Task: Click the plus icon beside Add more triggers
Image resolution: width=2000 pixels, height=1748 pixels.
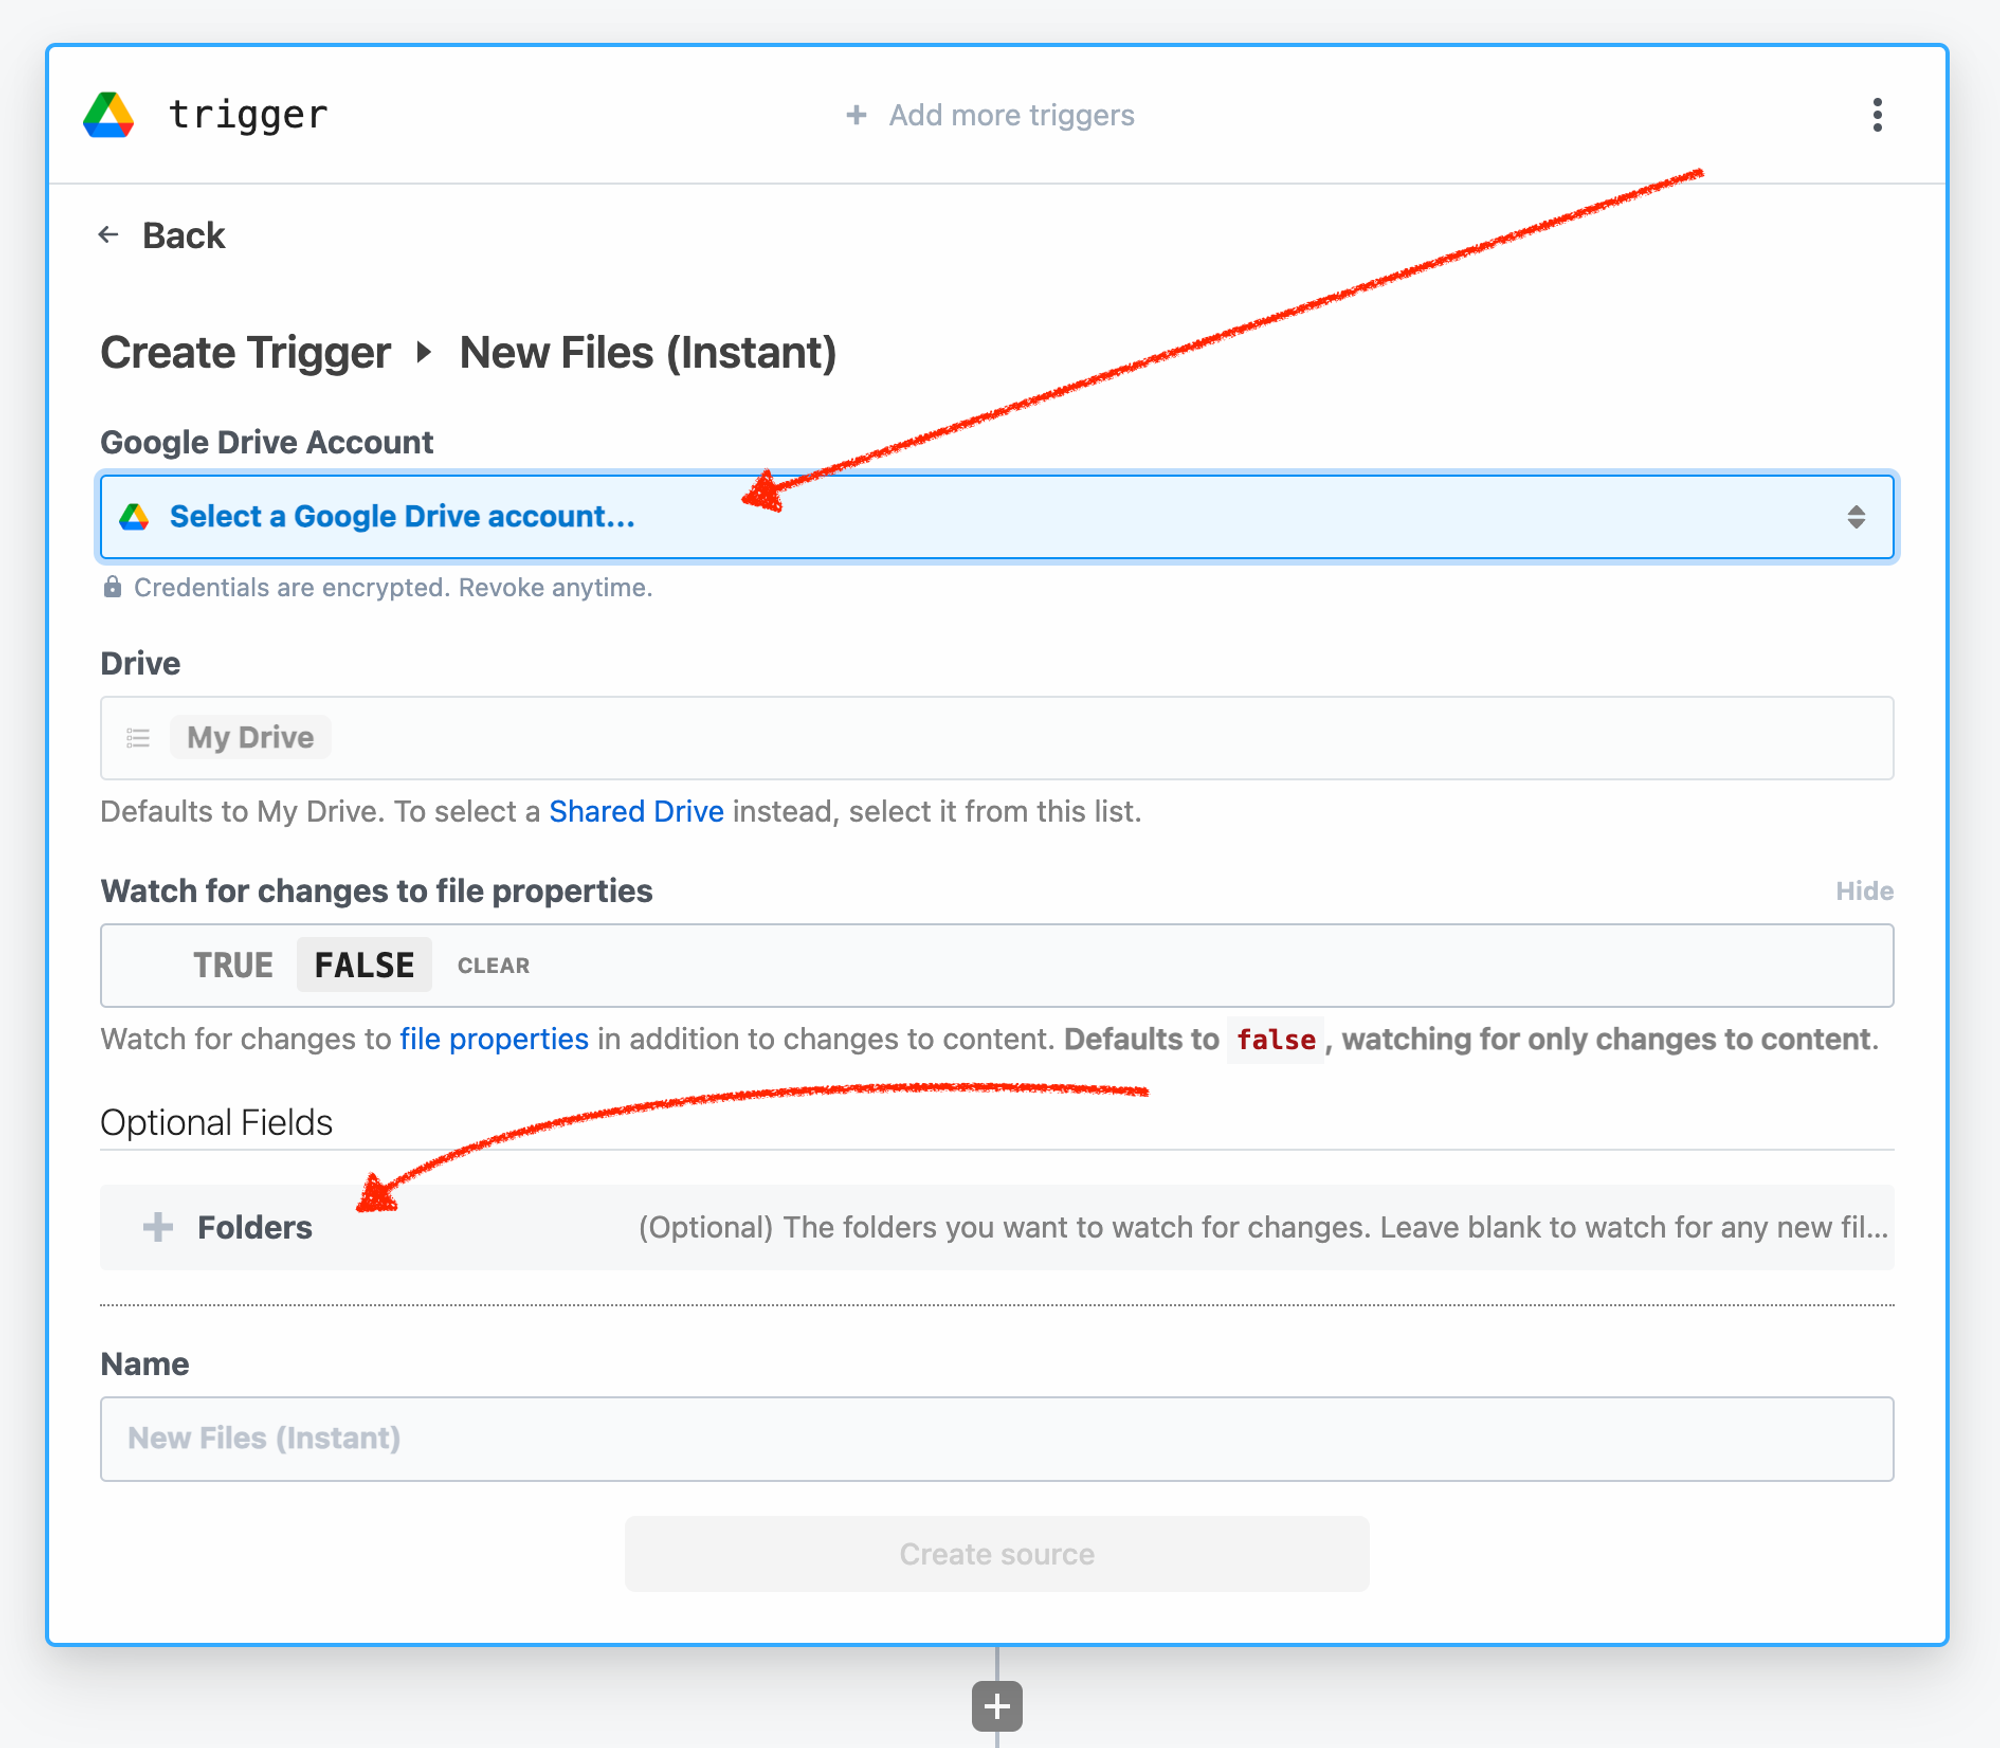Action: click(856, 115)
